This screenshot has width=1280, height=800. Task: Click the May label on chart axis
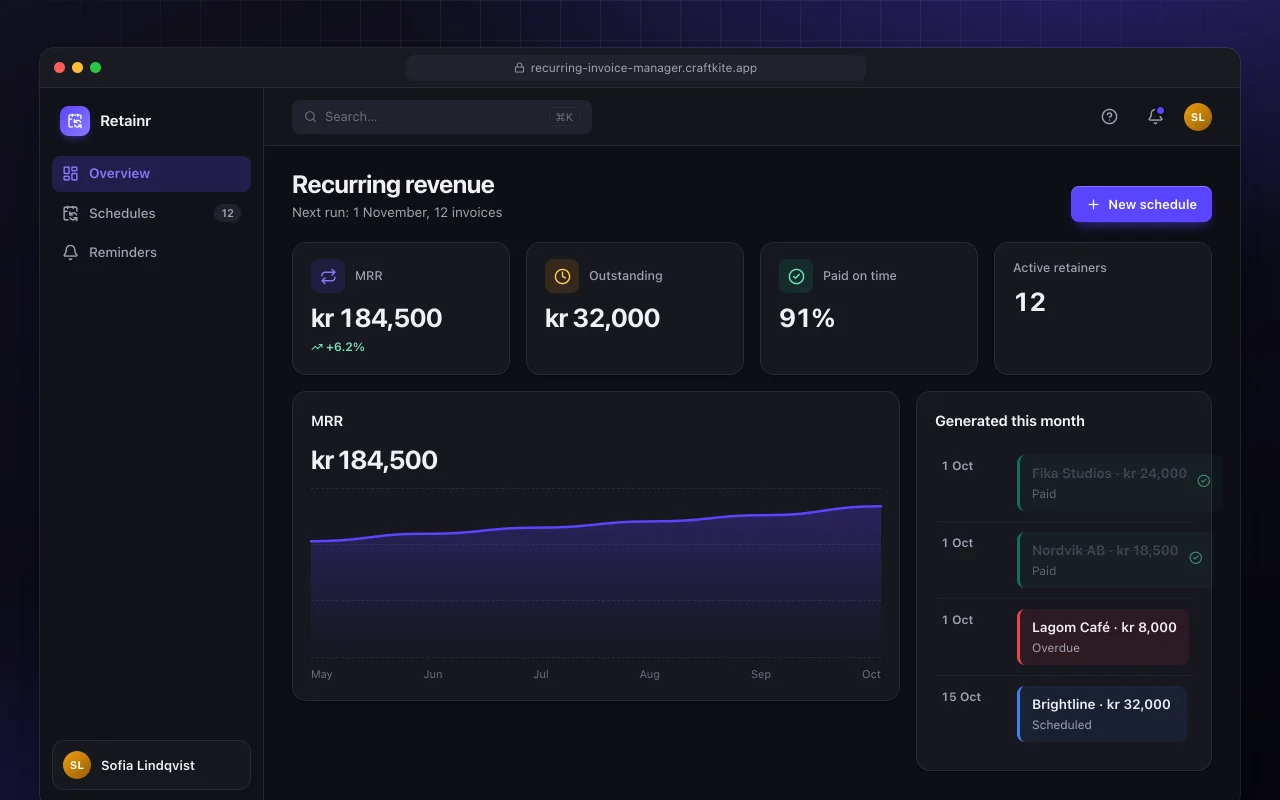coord(322,674)
